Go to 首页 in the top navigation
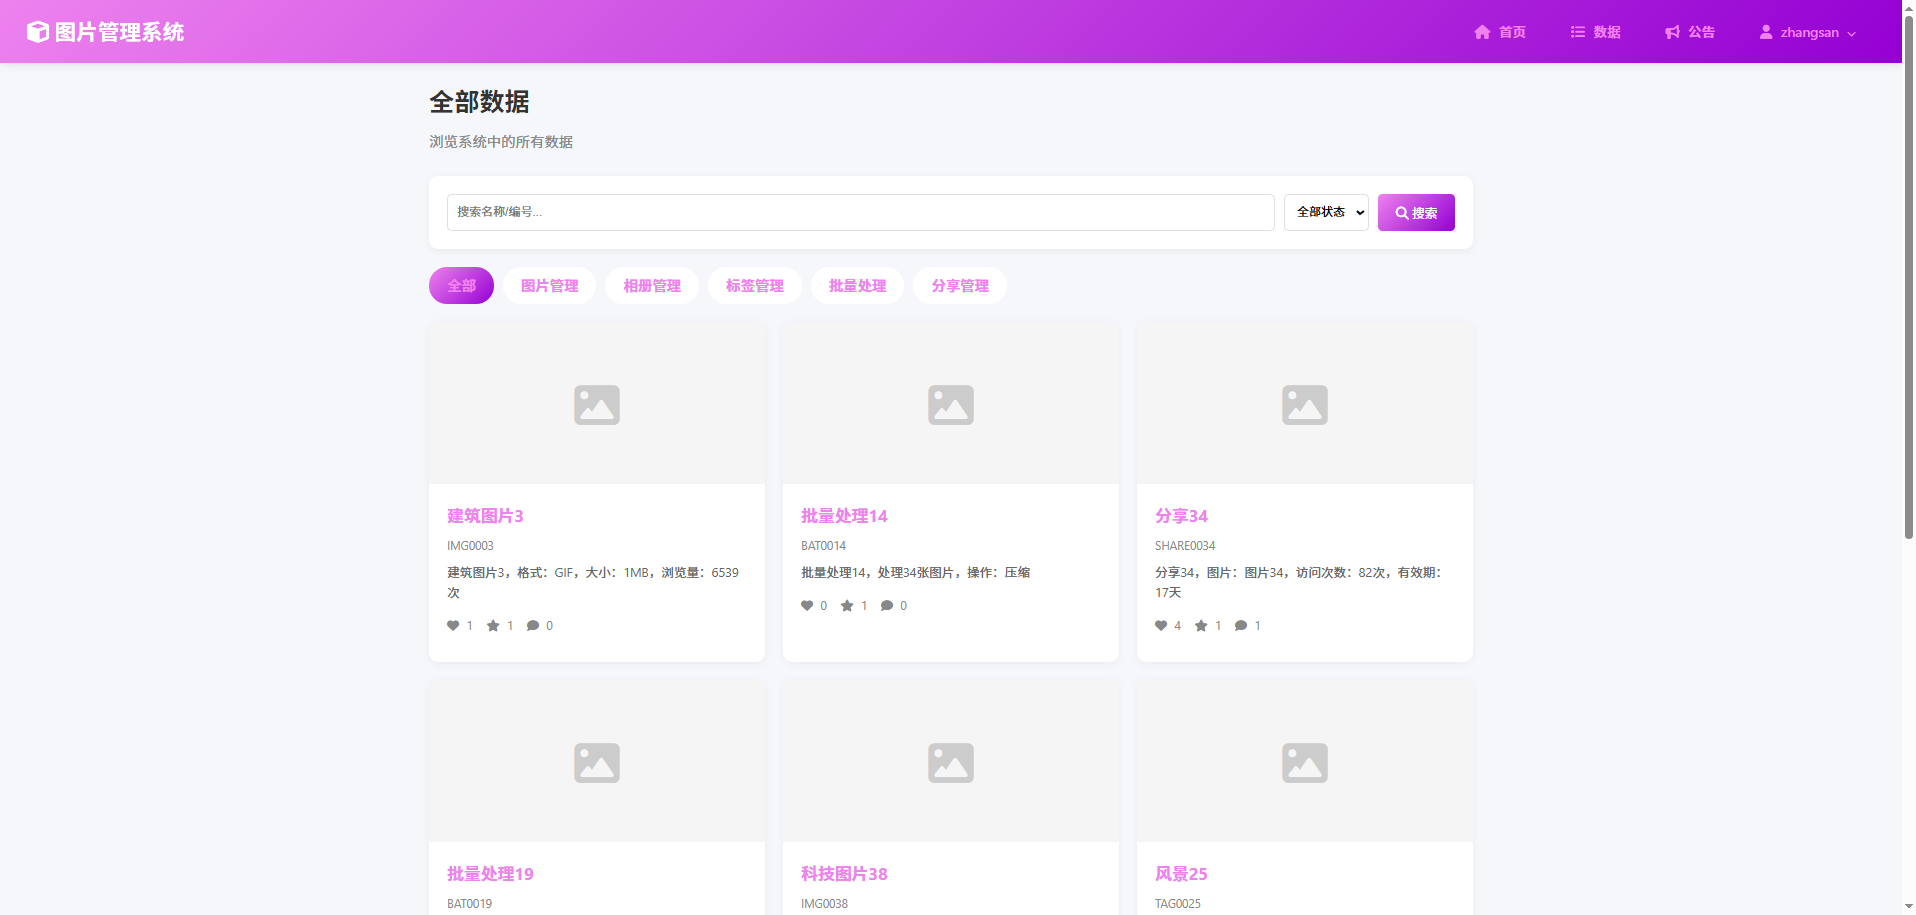 pyautogui.click(x=1500, y=32)
